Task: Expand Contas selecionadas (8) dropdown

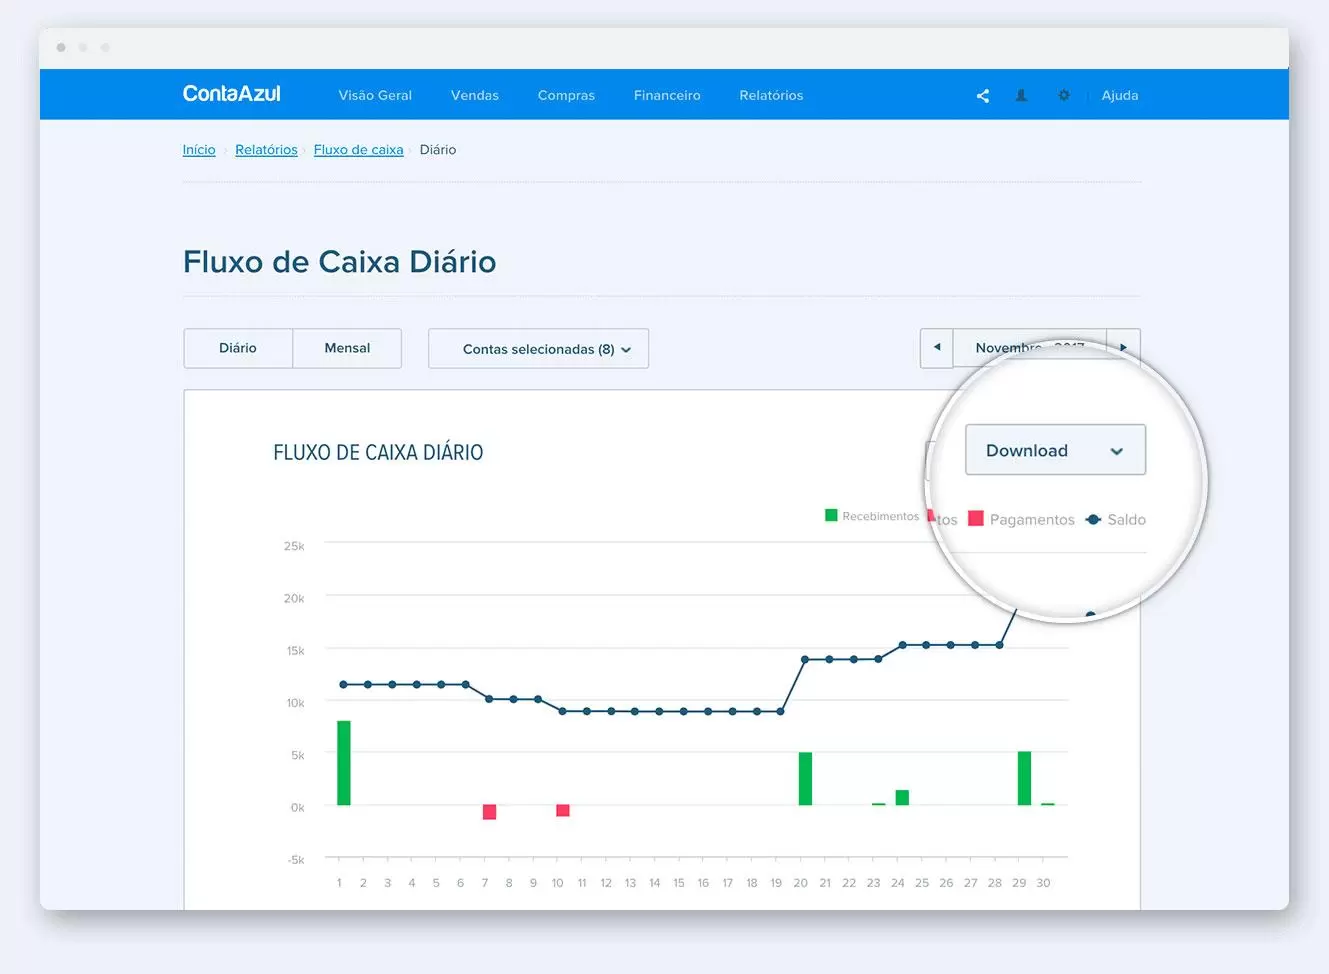Action: (538, 349)
